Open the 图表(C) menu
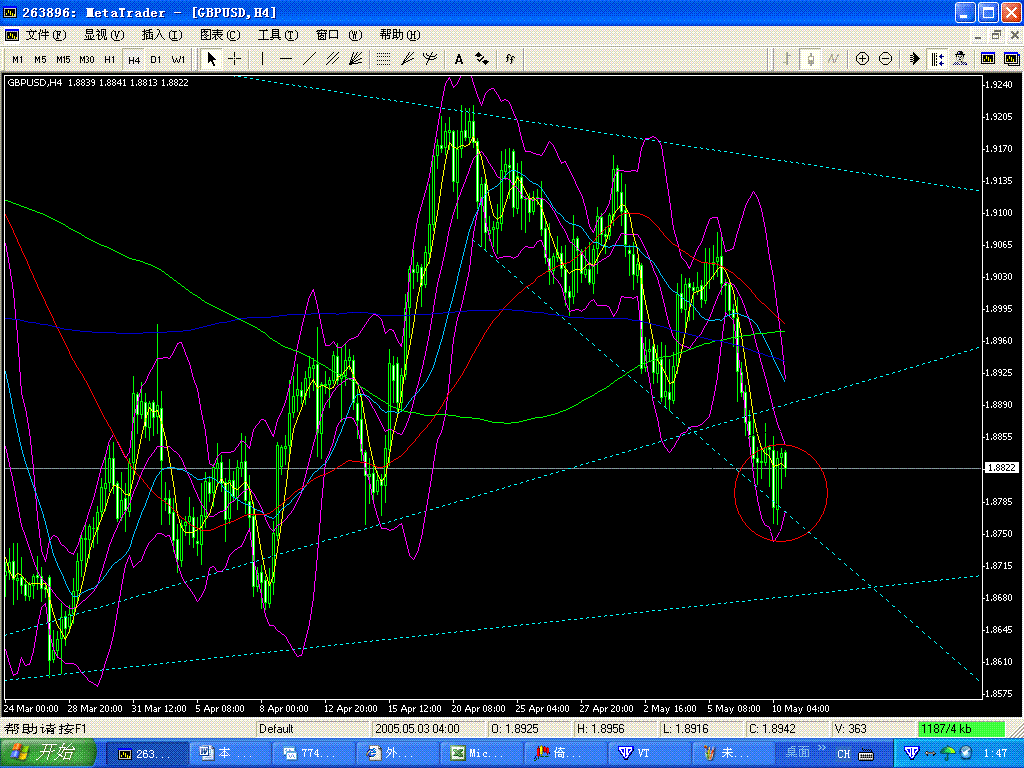 click(219, 35)
